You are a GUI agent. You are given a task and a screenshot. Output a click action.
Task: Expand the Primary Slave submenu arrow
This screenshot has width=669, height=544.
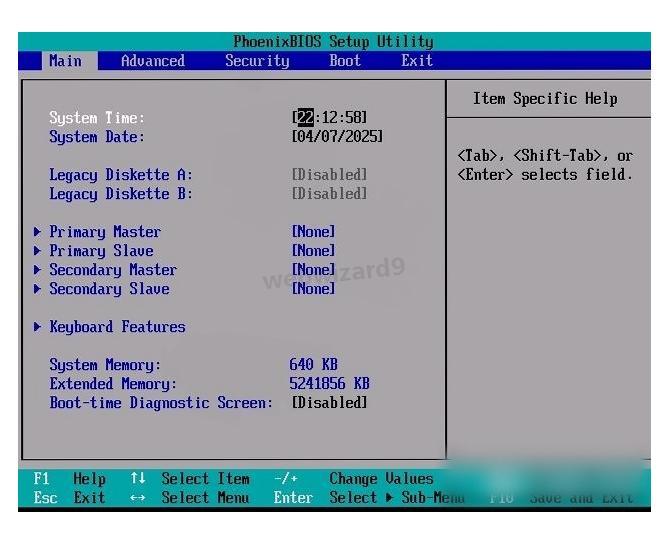(x=37, y=251)
